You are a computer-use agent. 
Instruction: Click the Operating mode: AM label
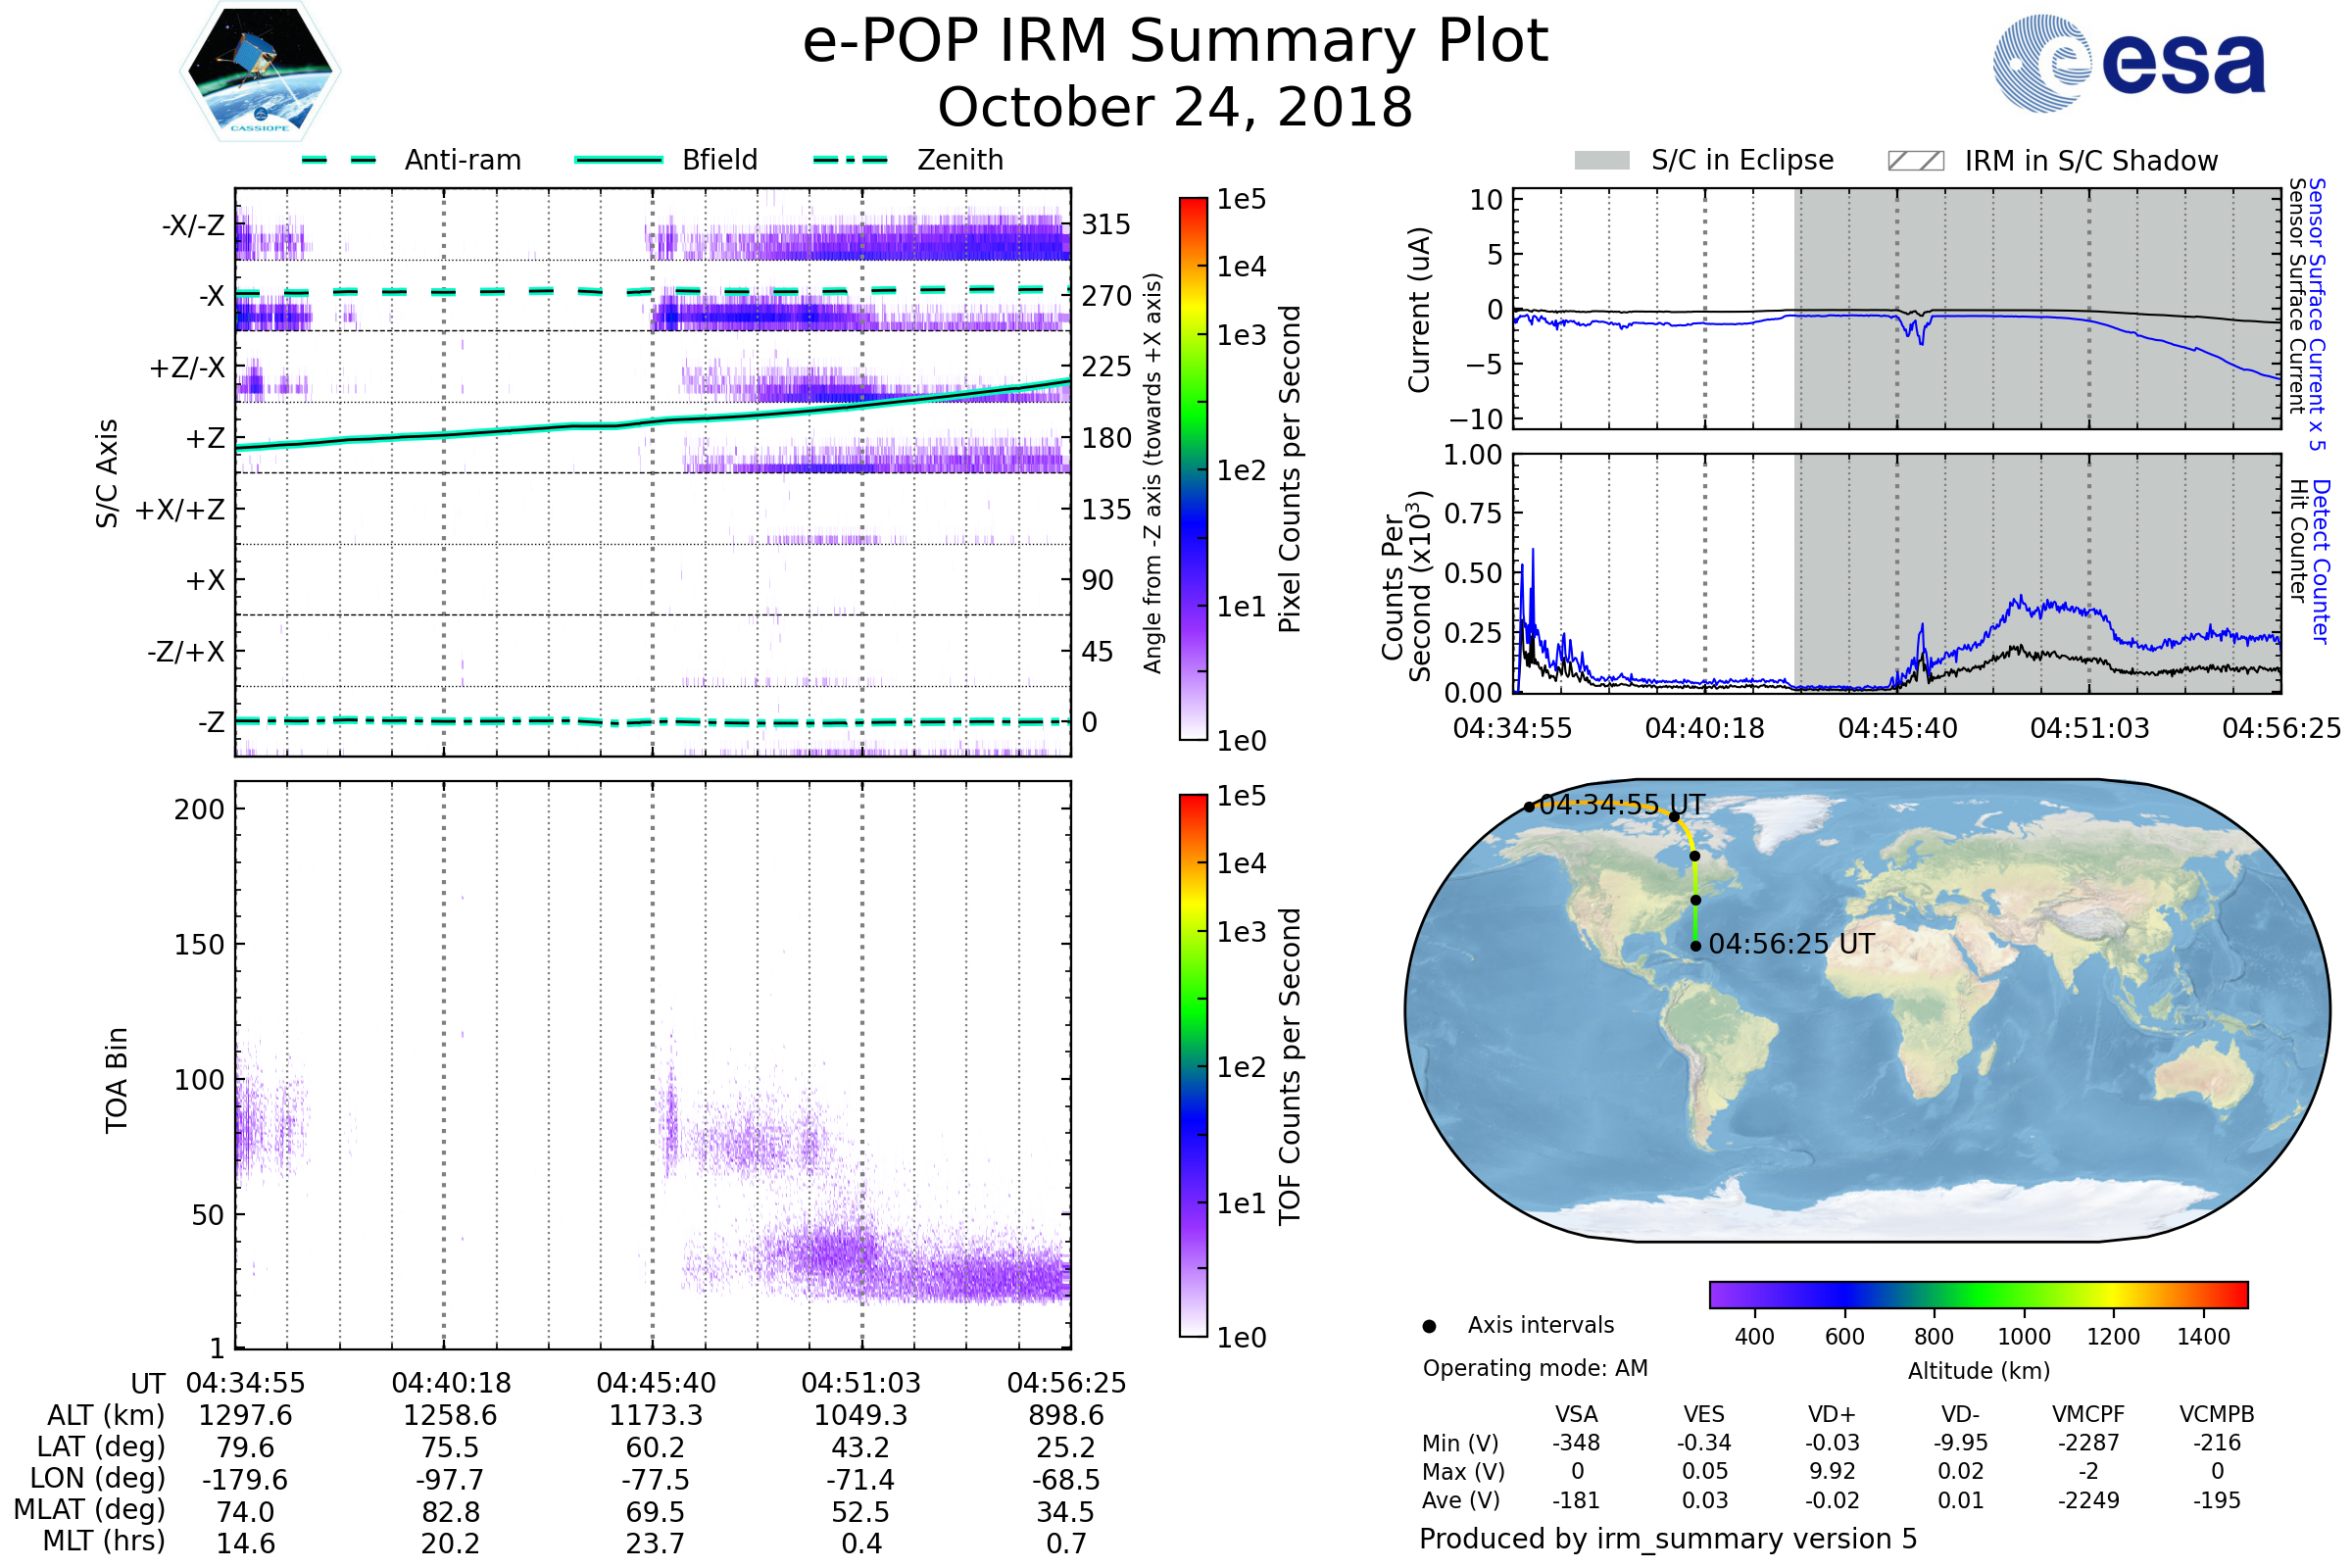1535,1368
